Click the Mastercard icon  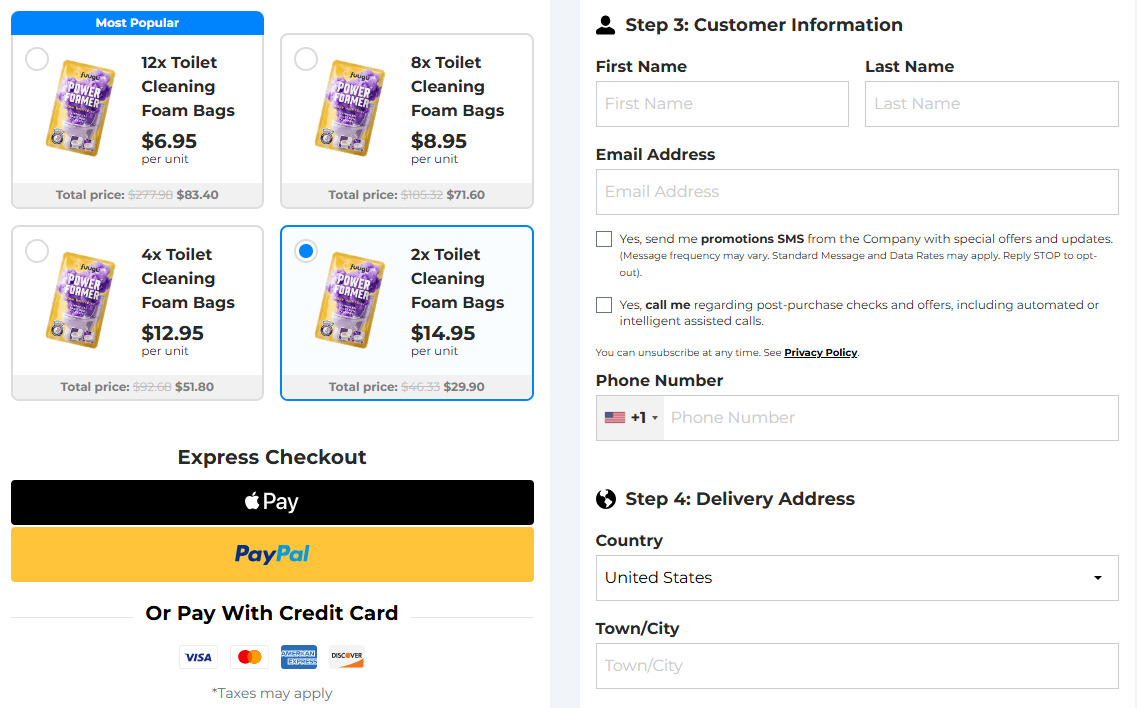[249, 657]
